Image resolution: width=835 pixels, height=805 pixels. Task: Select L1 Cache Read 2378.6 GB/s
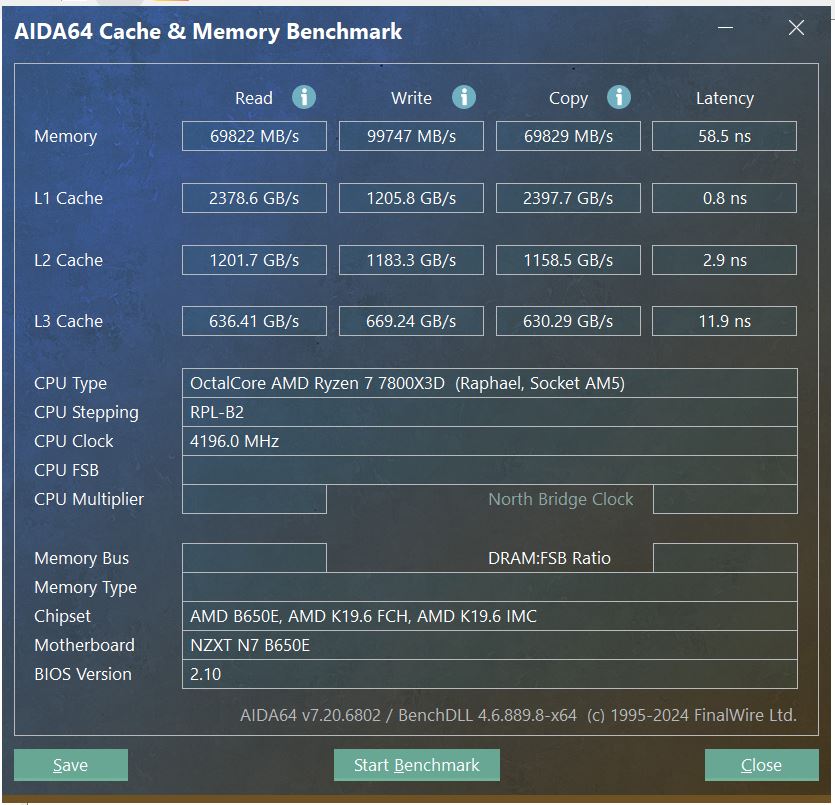tap(254, 198)
